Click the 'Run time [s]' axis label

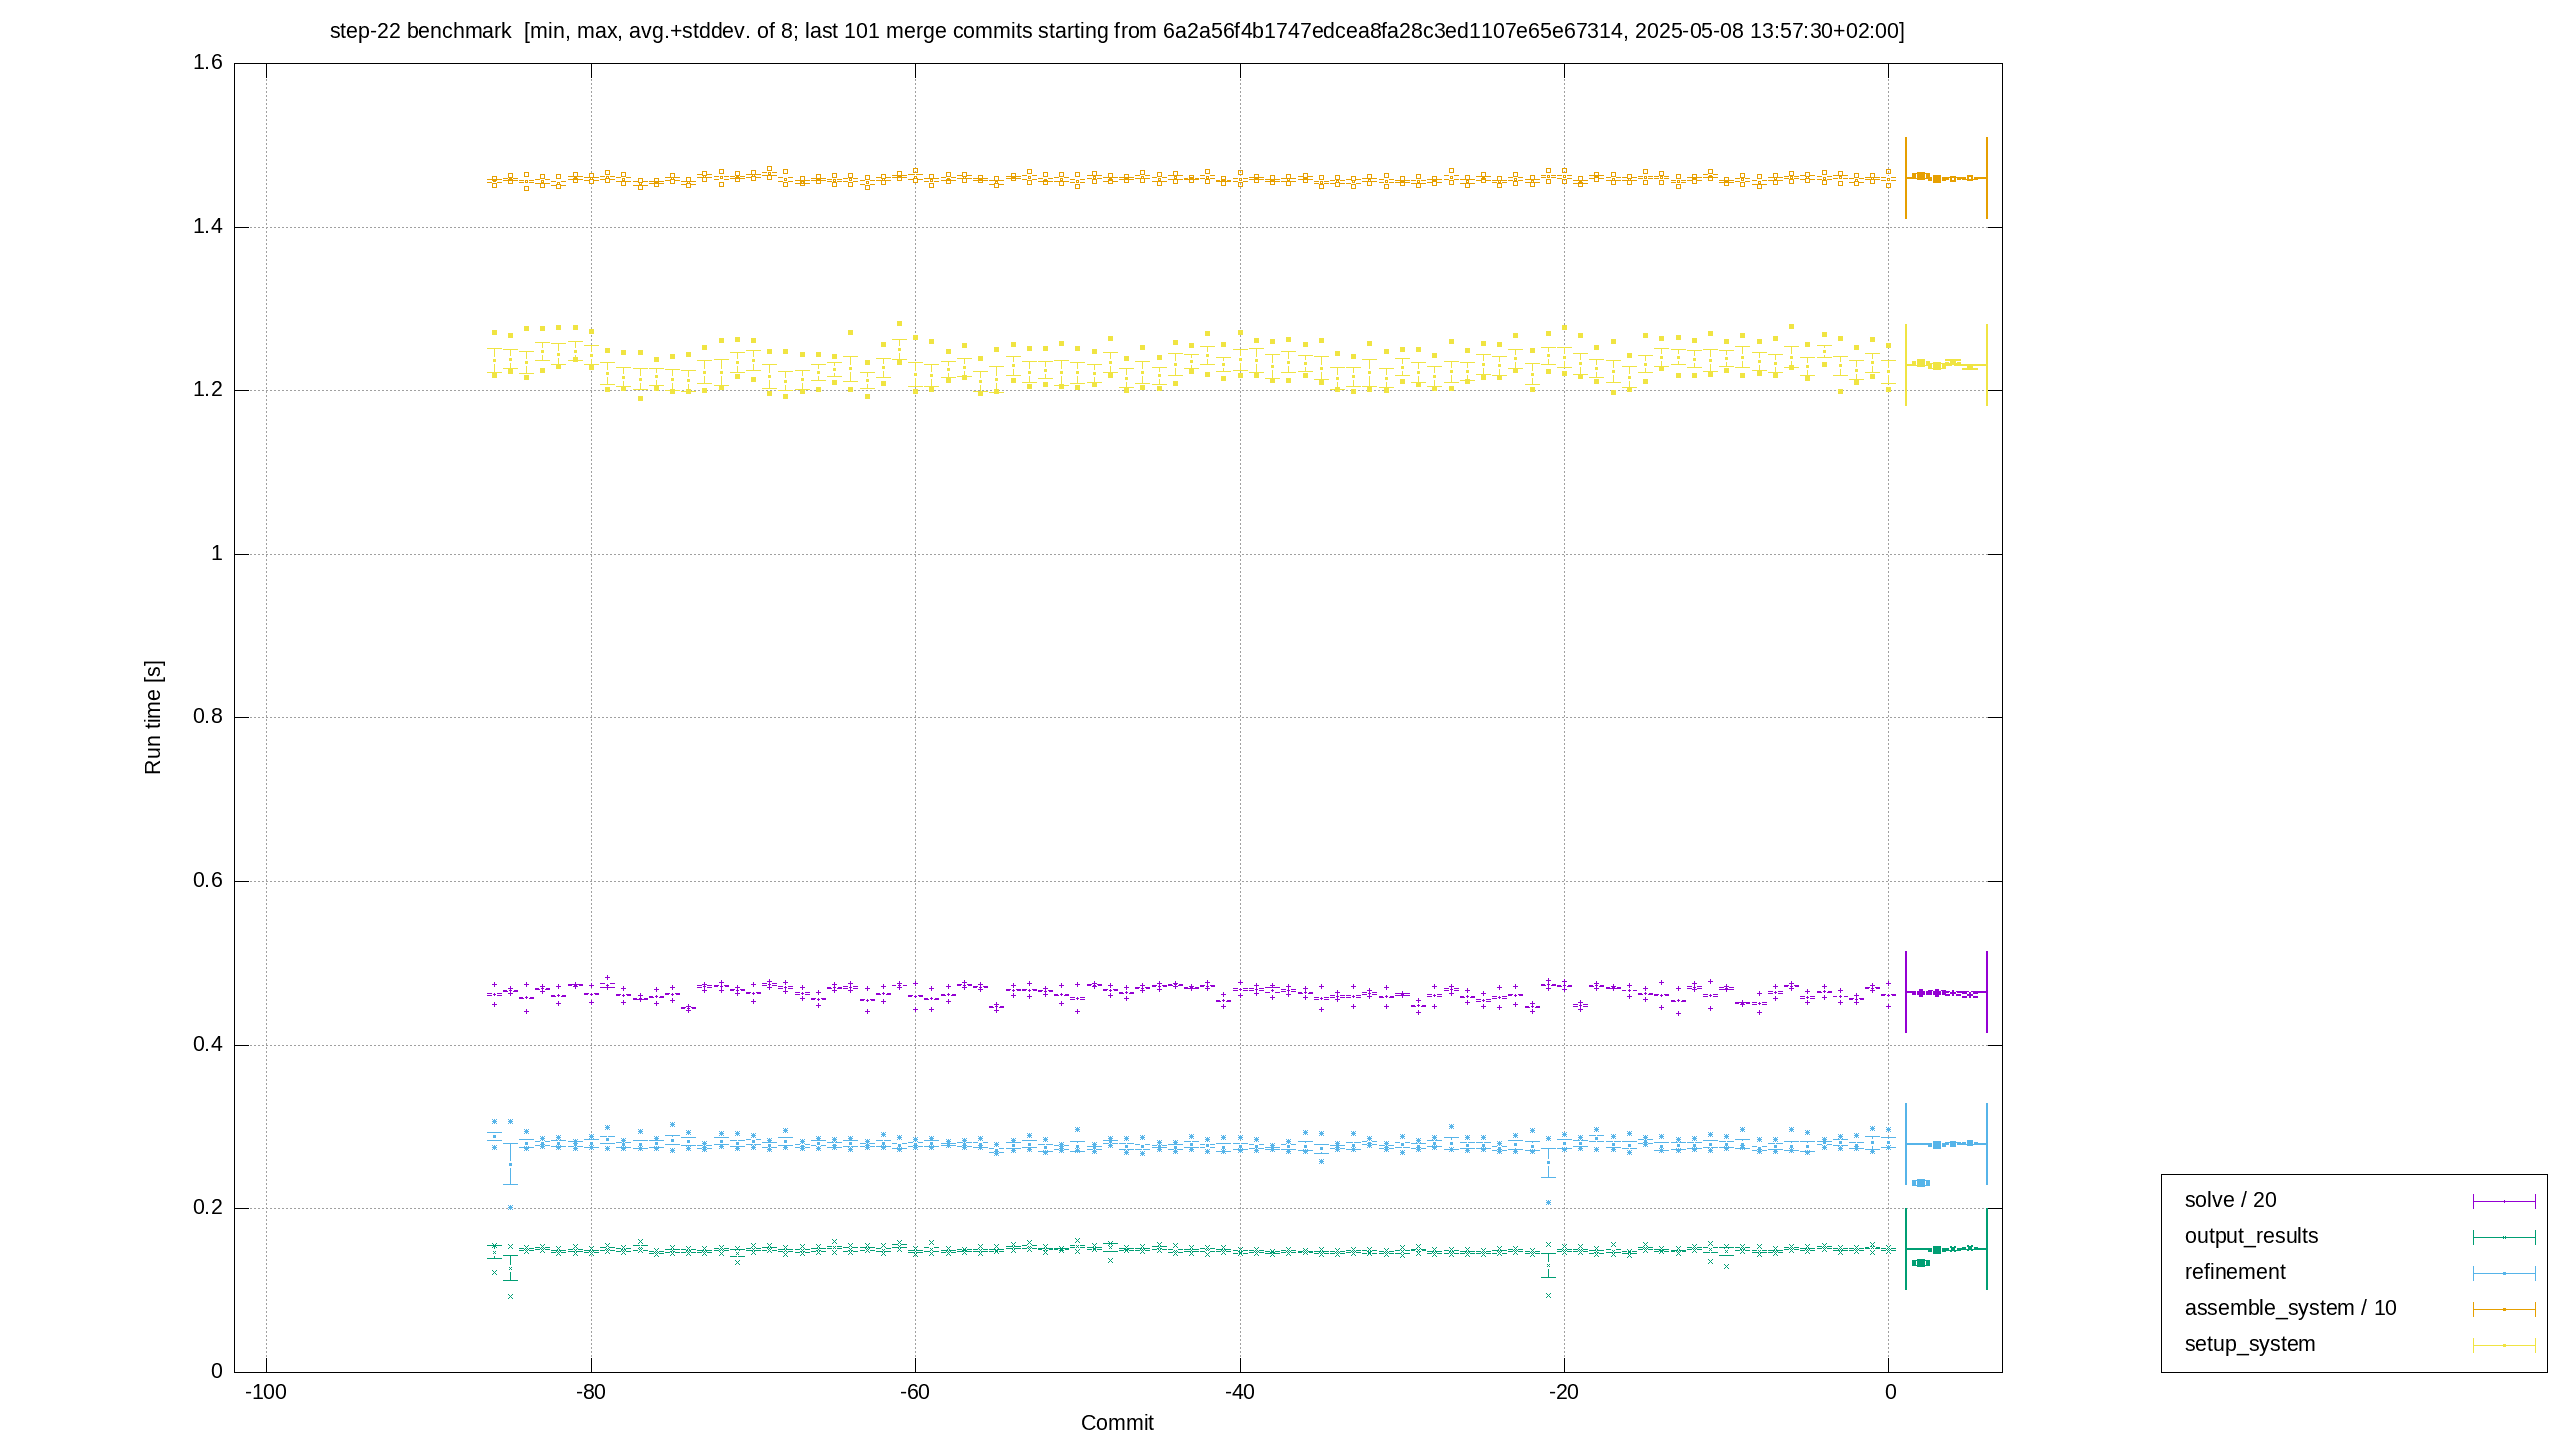pos(152,717)
